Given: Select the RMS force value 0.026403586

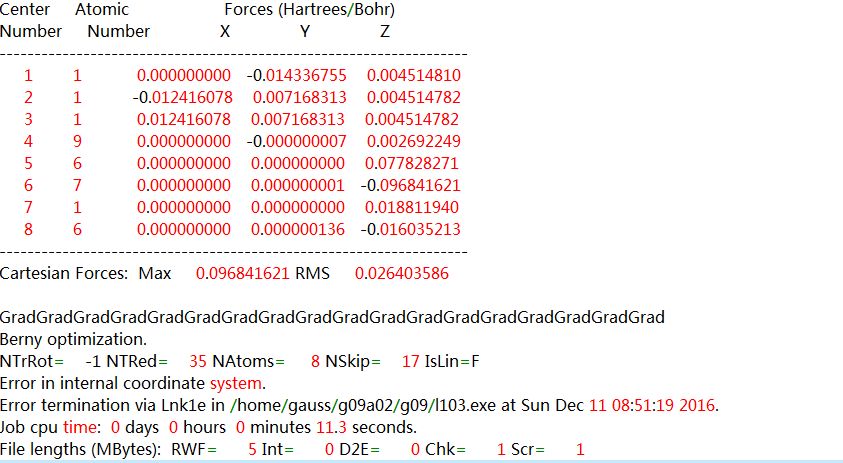Looking at the screenshot, I should coord(402,274).
